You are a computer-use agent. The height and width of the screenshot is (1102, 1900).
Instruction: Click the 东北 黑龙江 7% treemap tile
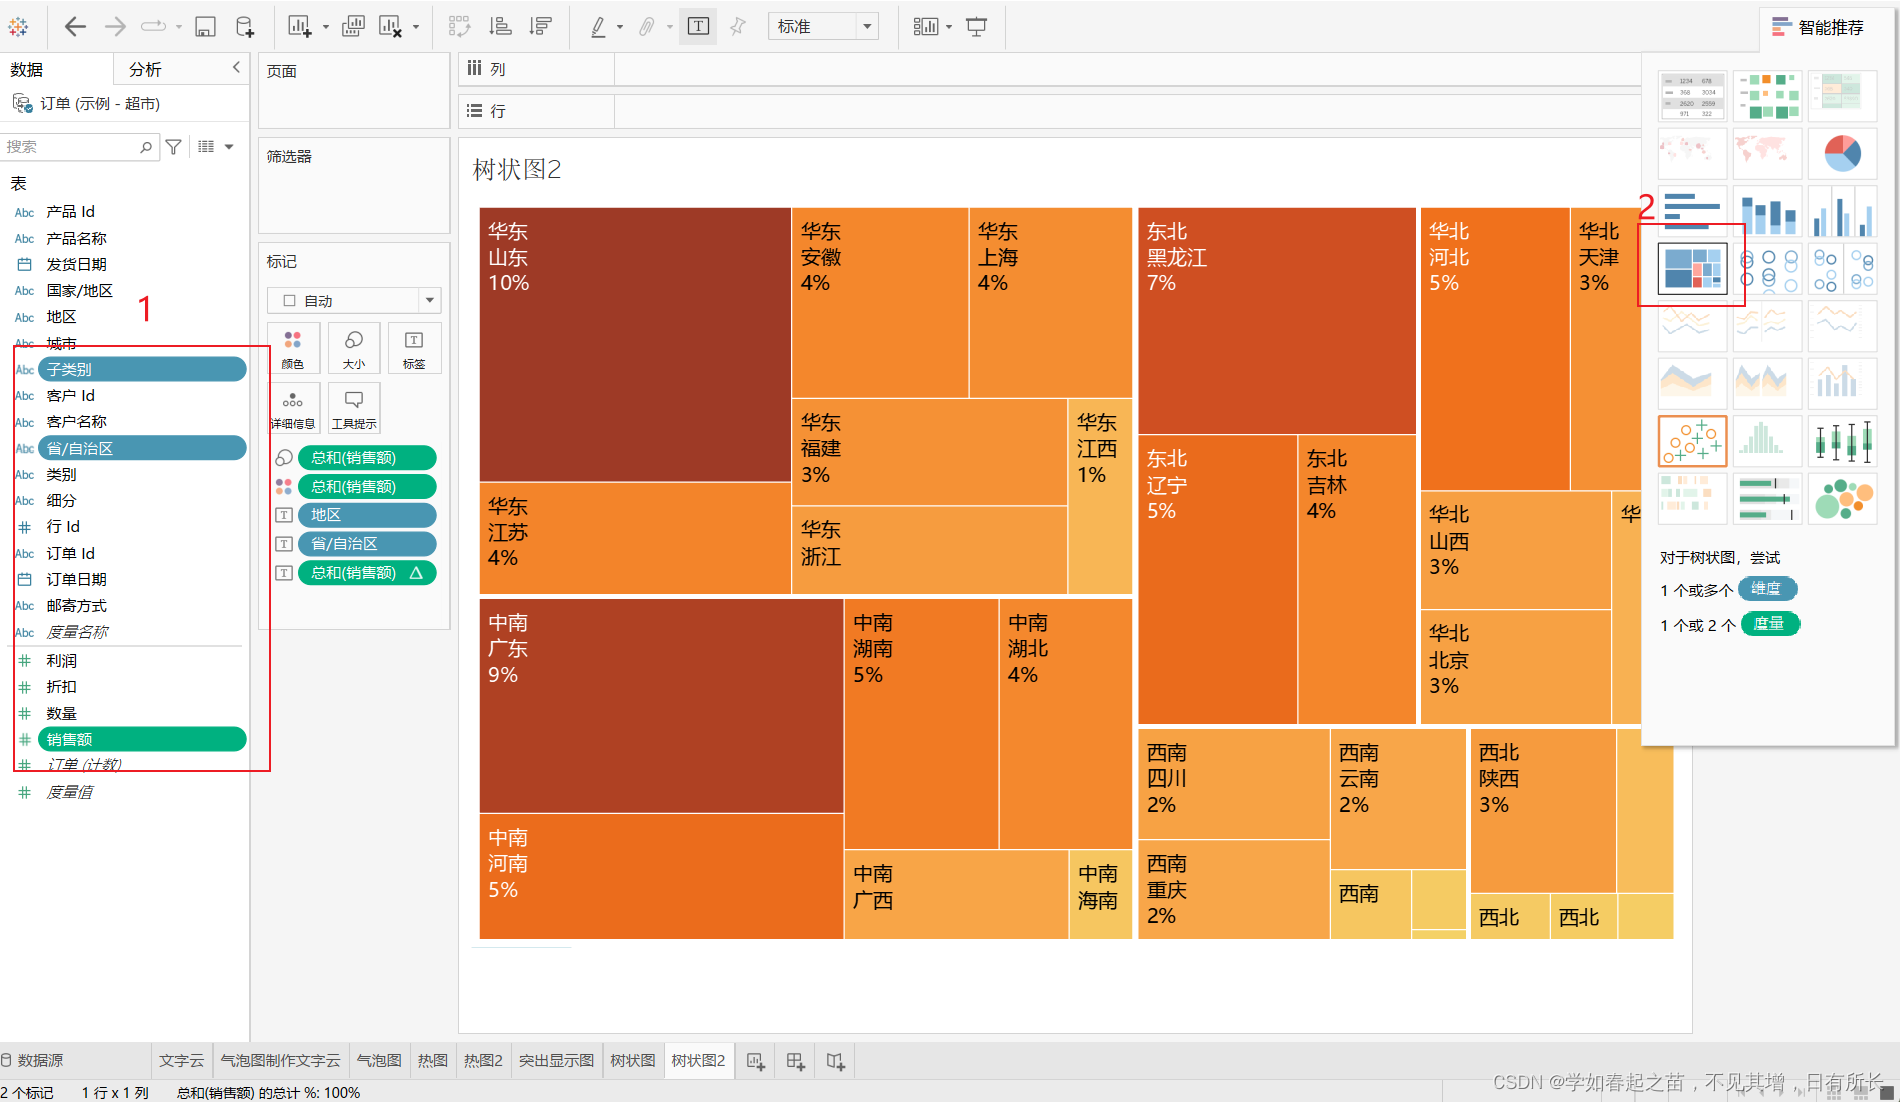pos(1277,321)
